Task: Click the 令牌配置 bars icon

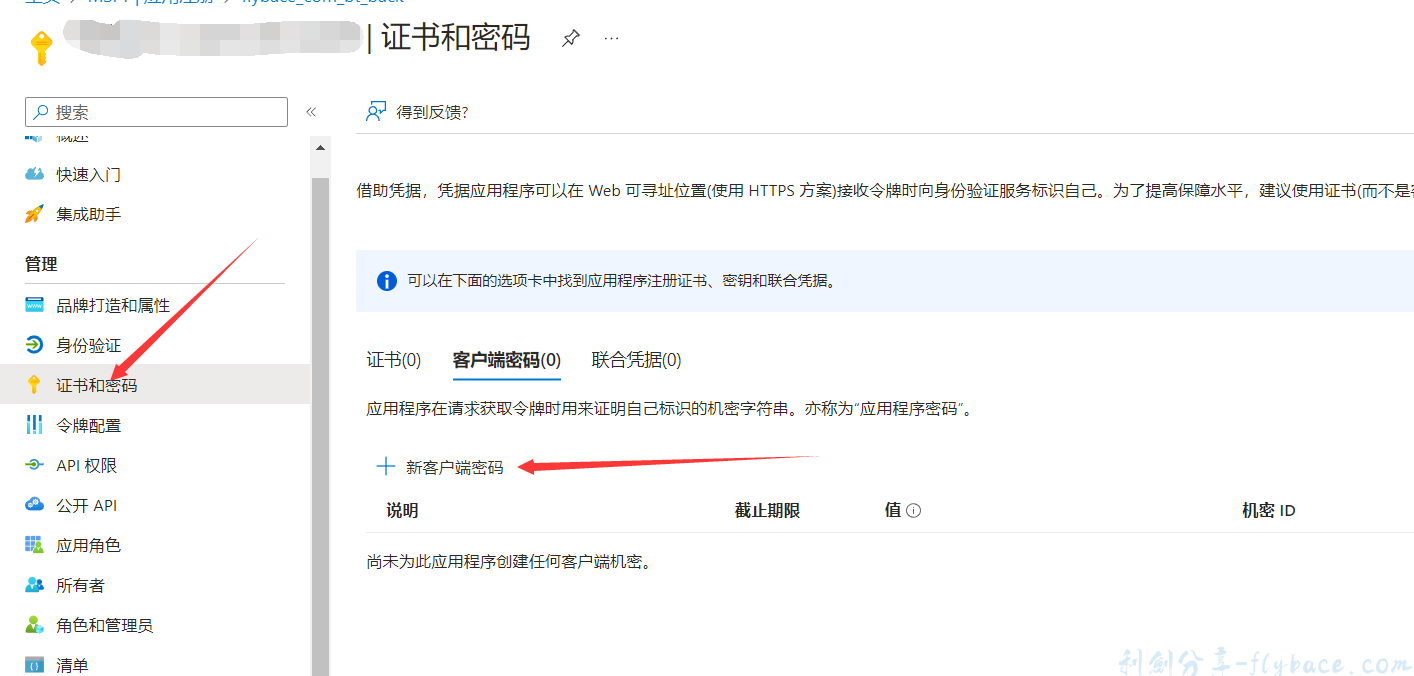Action: point(35,425)
